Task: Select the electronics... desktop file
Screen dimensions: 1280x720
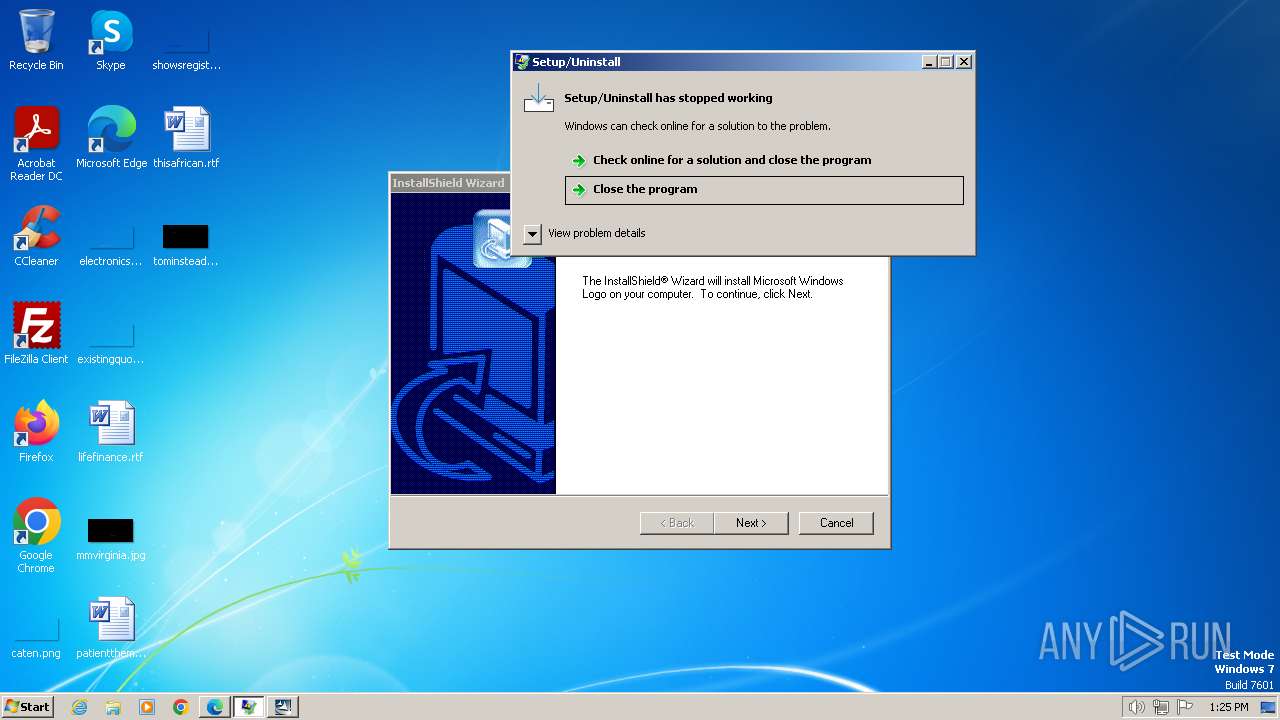Action: click(111, 244)
